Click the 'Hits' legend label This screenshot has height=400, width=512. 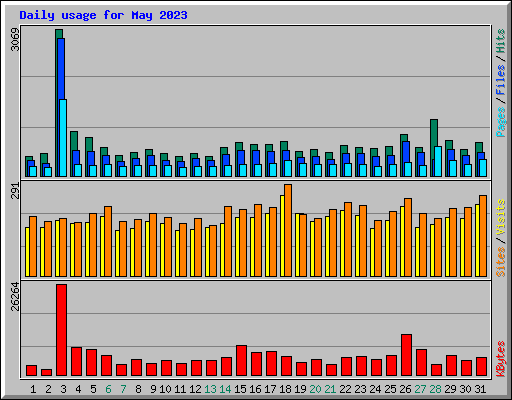point(500,41)
